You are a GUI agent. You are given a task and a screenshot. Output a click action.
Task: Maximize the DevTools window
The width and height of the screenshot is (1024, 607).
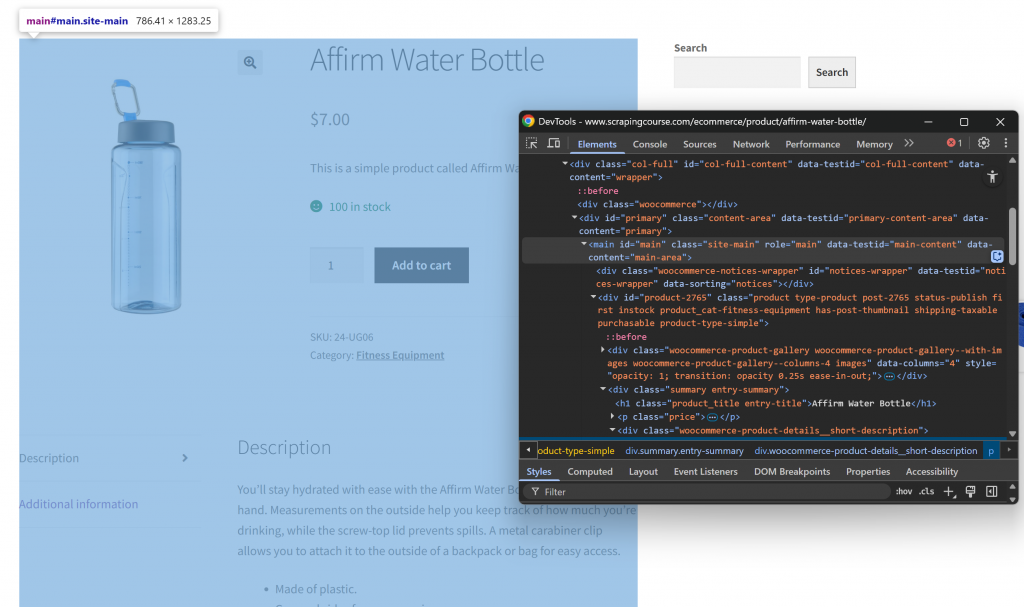964,122
